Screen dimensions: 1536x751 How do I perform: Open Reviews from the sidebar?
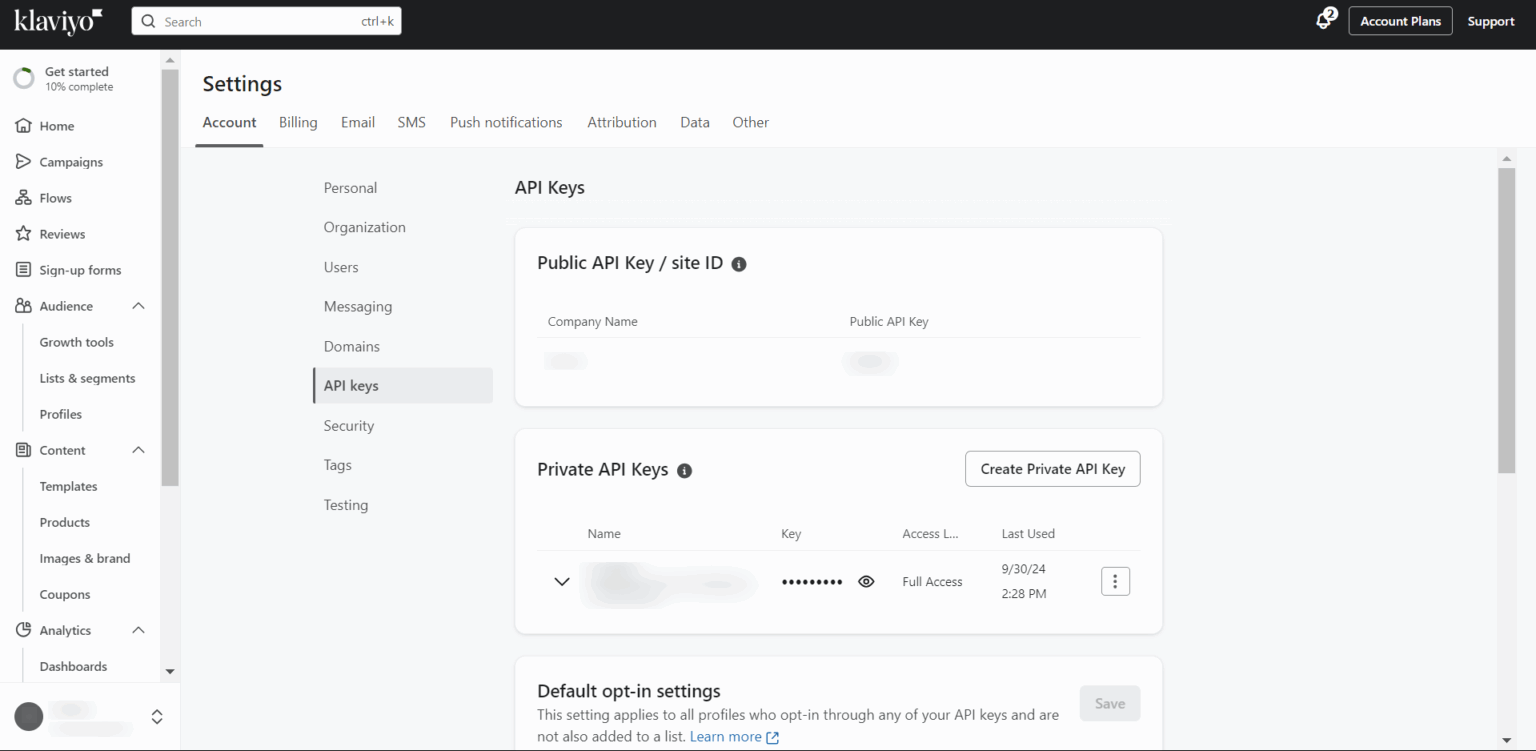coord(61,234)
